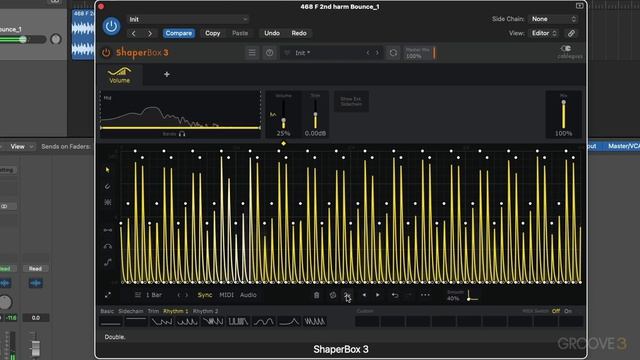640x360 pixels.
Task: Click the Redo button
Action: [299, 33]
